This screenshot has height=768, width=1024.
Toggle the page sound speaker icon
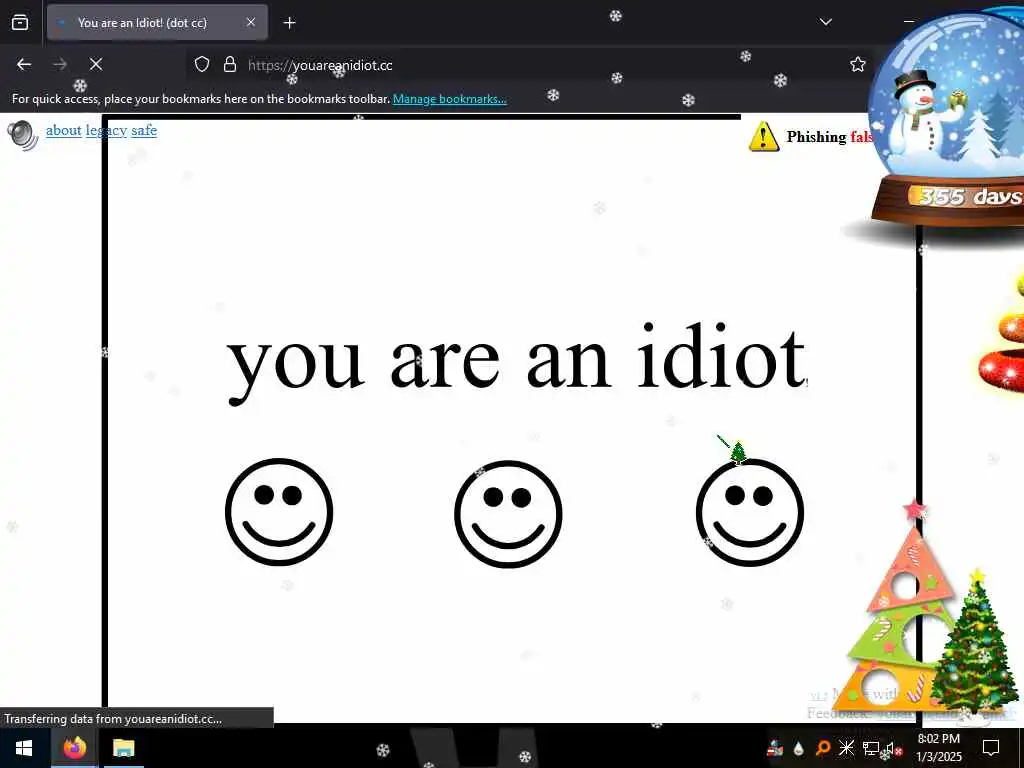[23, 135]
